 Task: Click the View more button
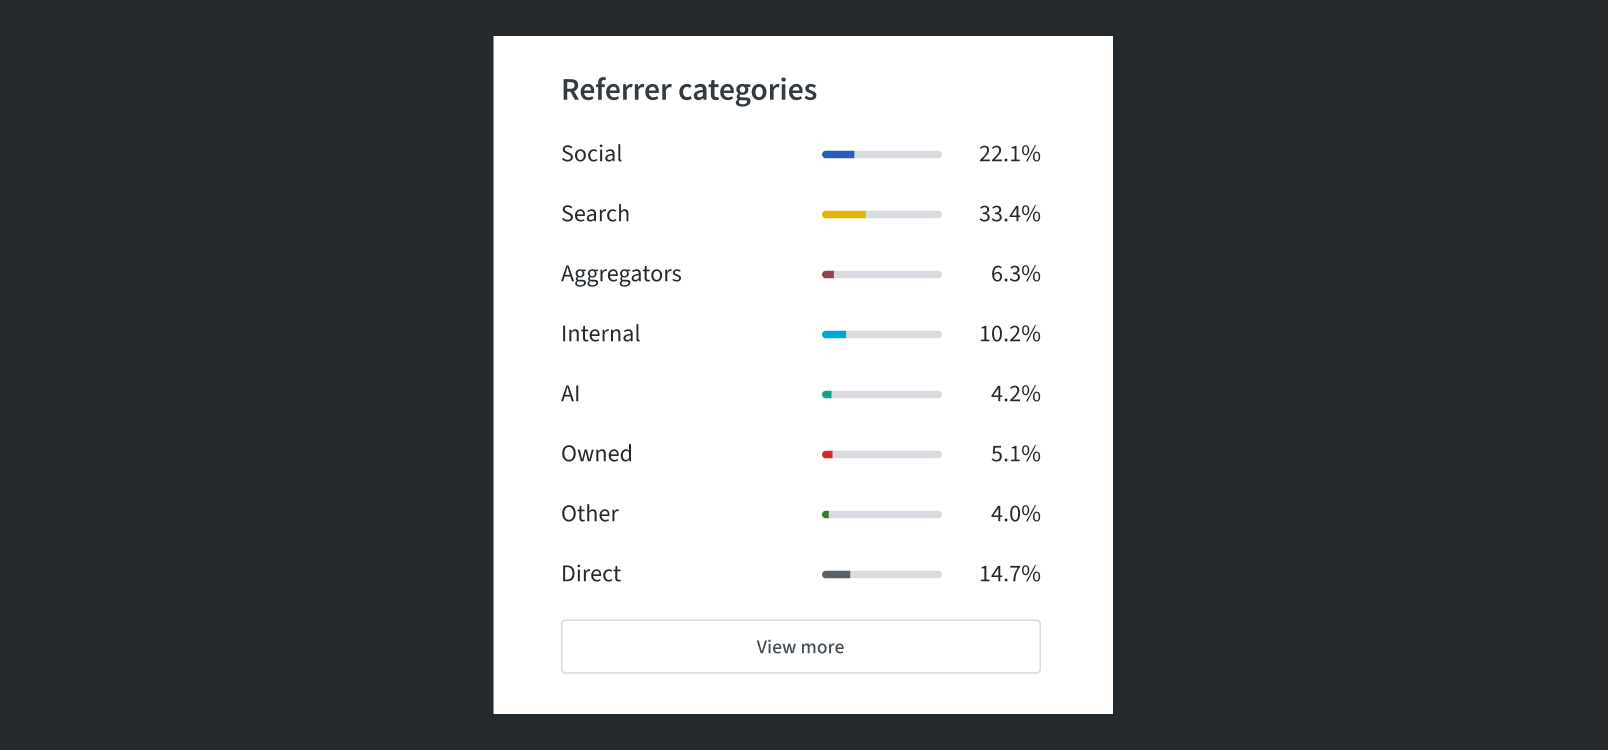(800, 647)
